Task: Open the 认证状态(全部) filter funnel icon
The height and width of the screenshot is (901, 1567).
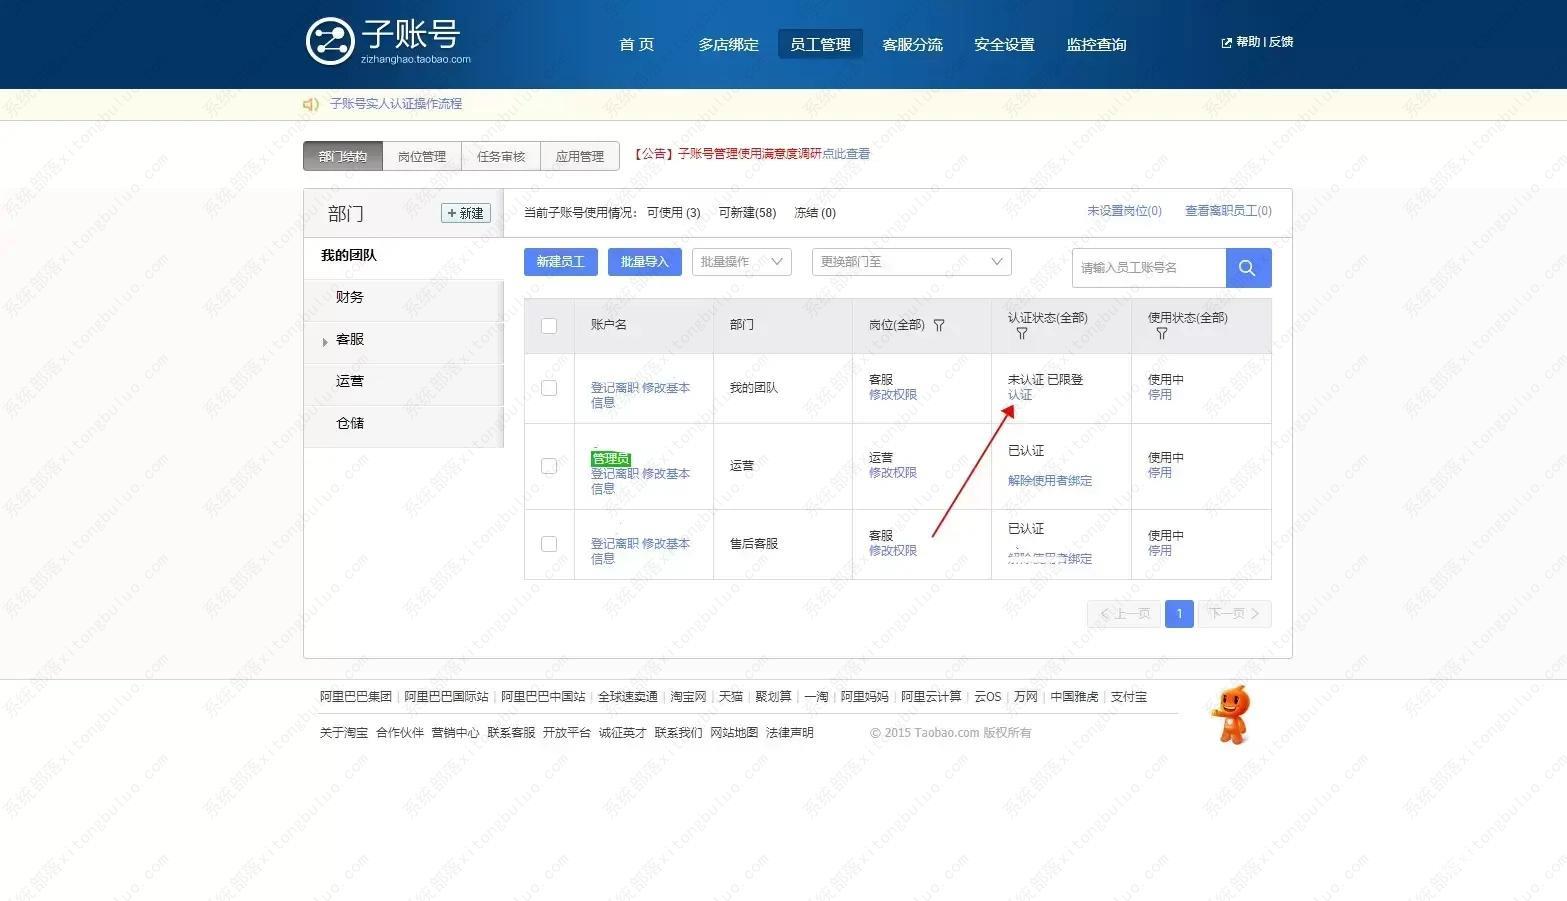Action: (x=1021, y=334)
